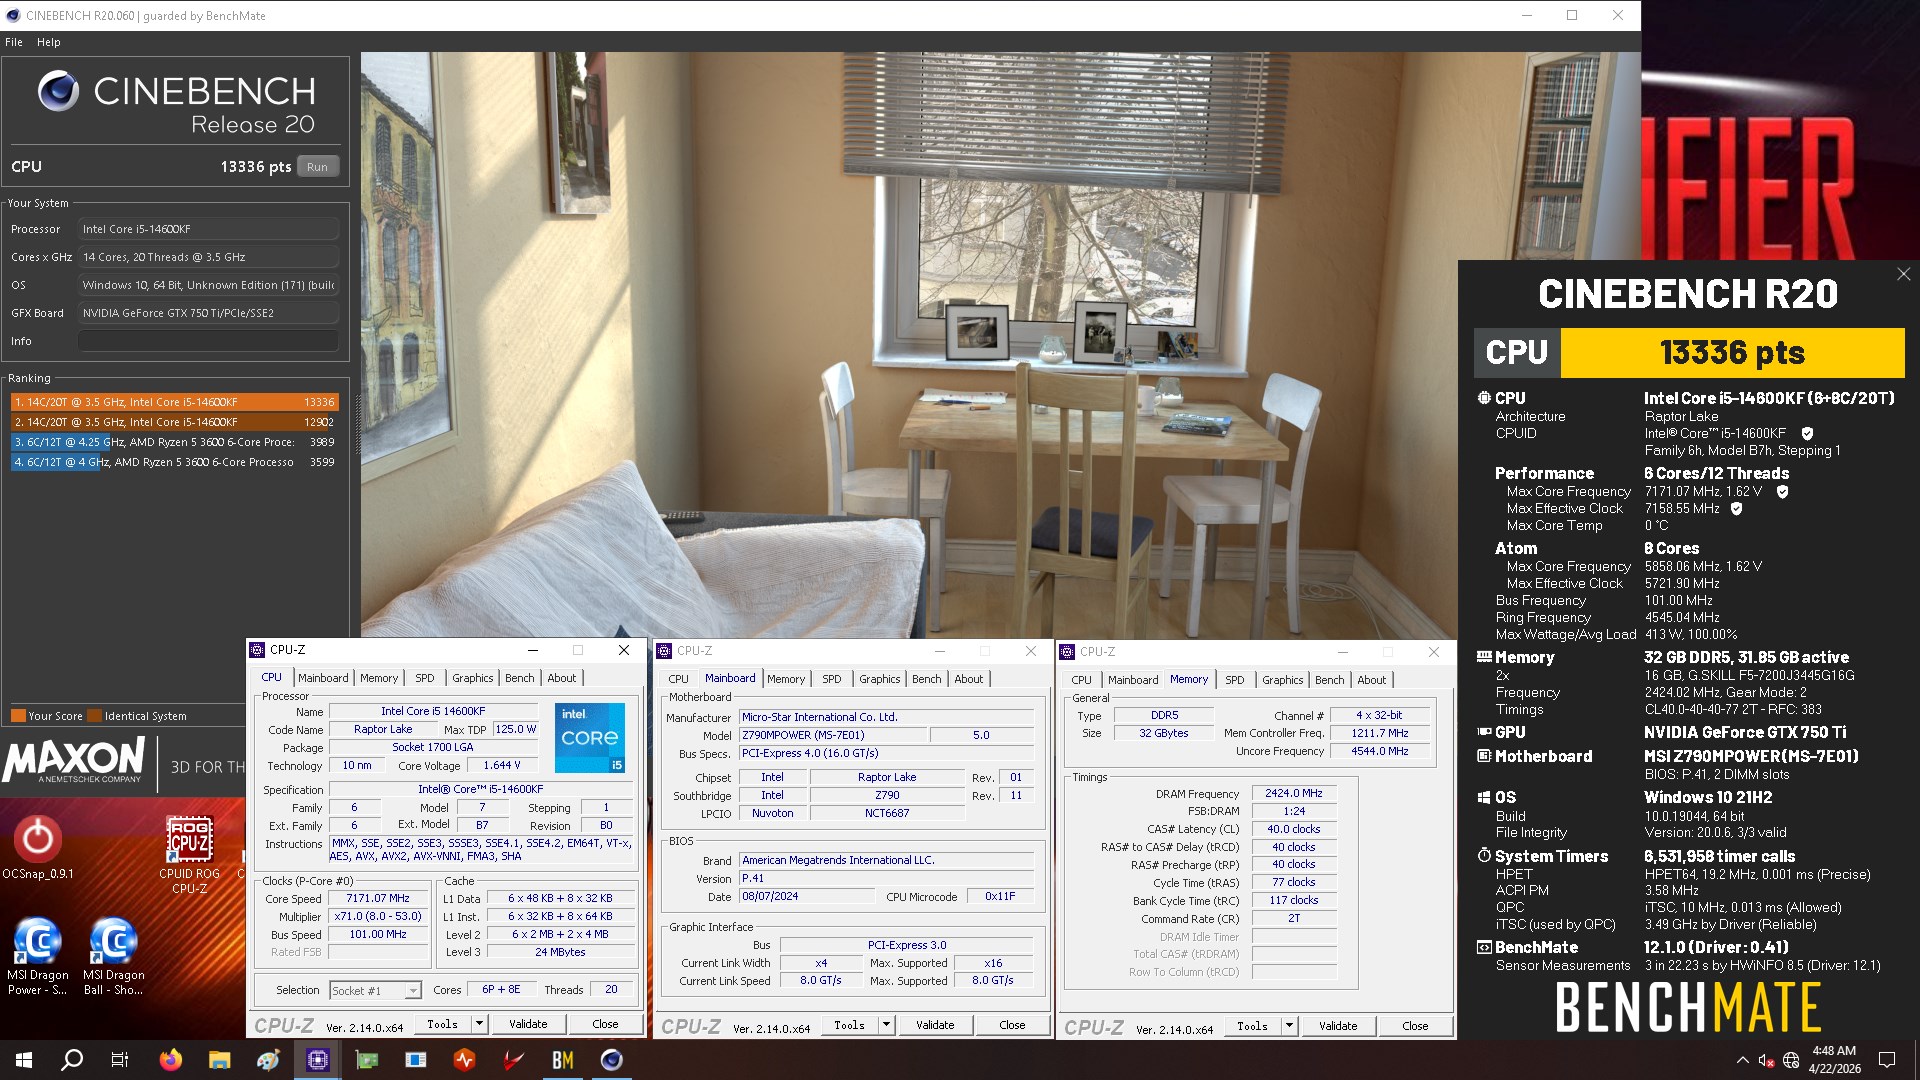Open network globe tray icon
Screen dimensions: 1920x1080
[1791, 1060]
